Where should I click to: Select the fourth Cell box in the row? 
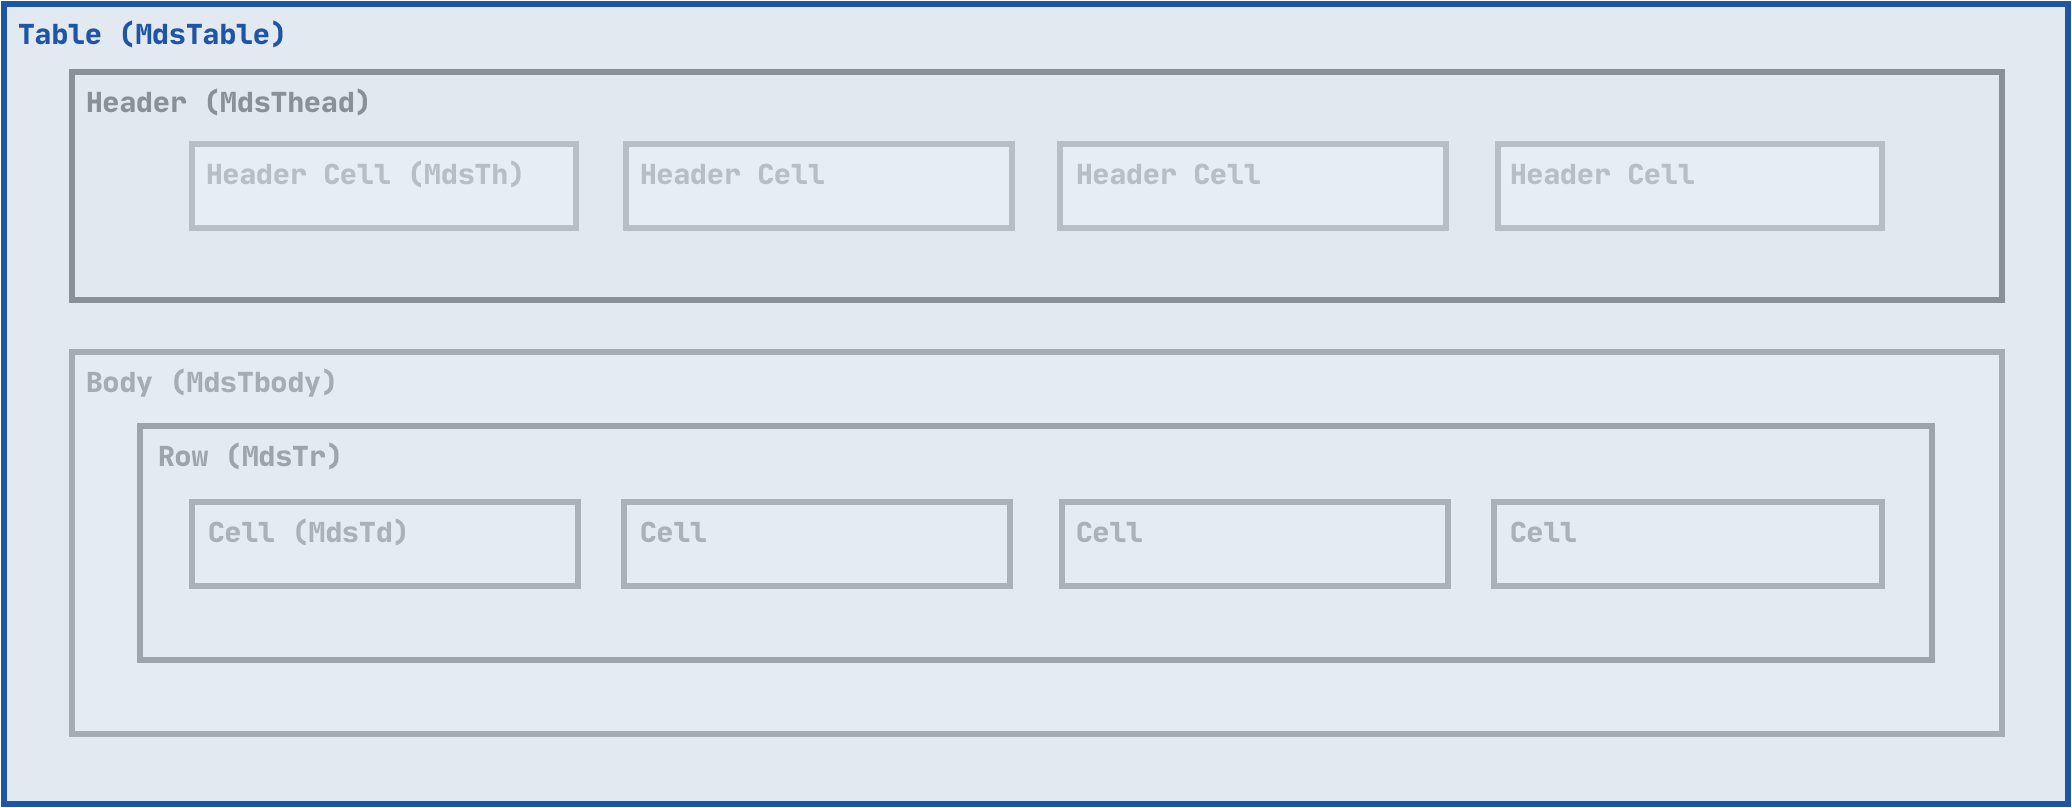(1687, 544)
